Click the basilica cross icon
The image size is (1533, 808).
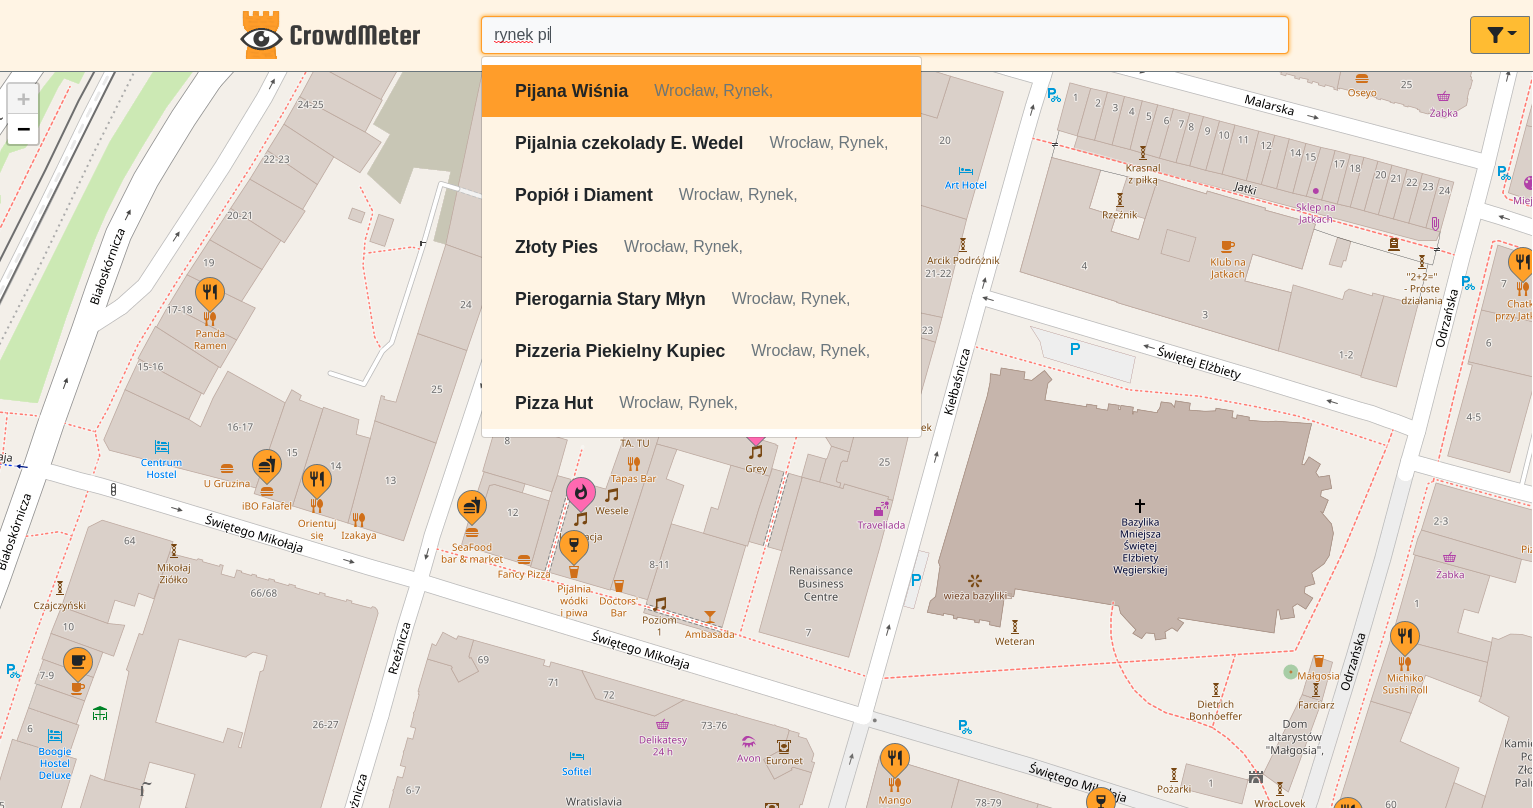point(1139,506)
